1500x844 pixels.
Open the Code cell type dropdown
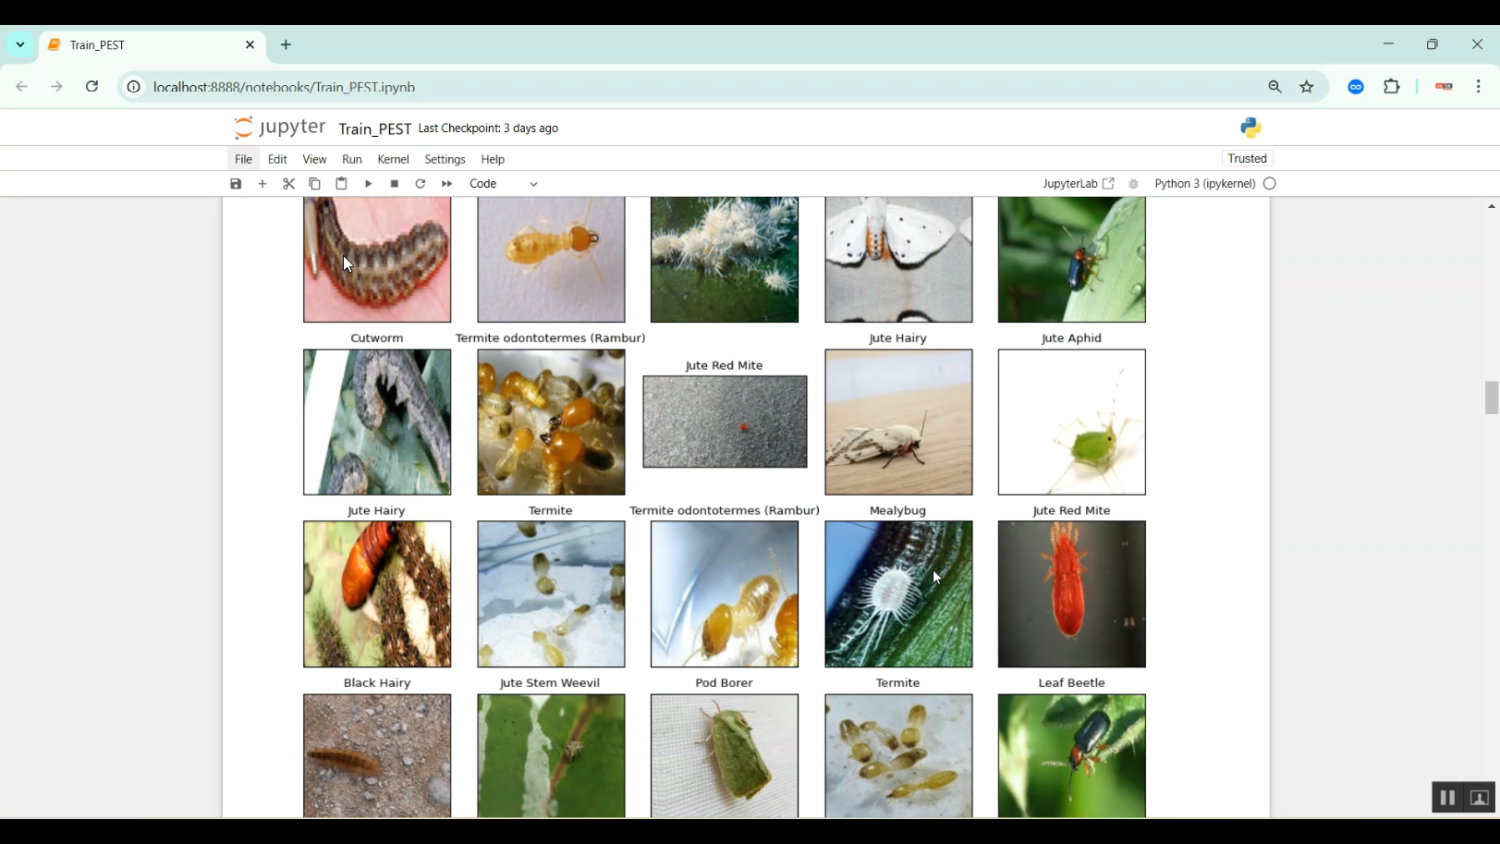coord(503,183)
